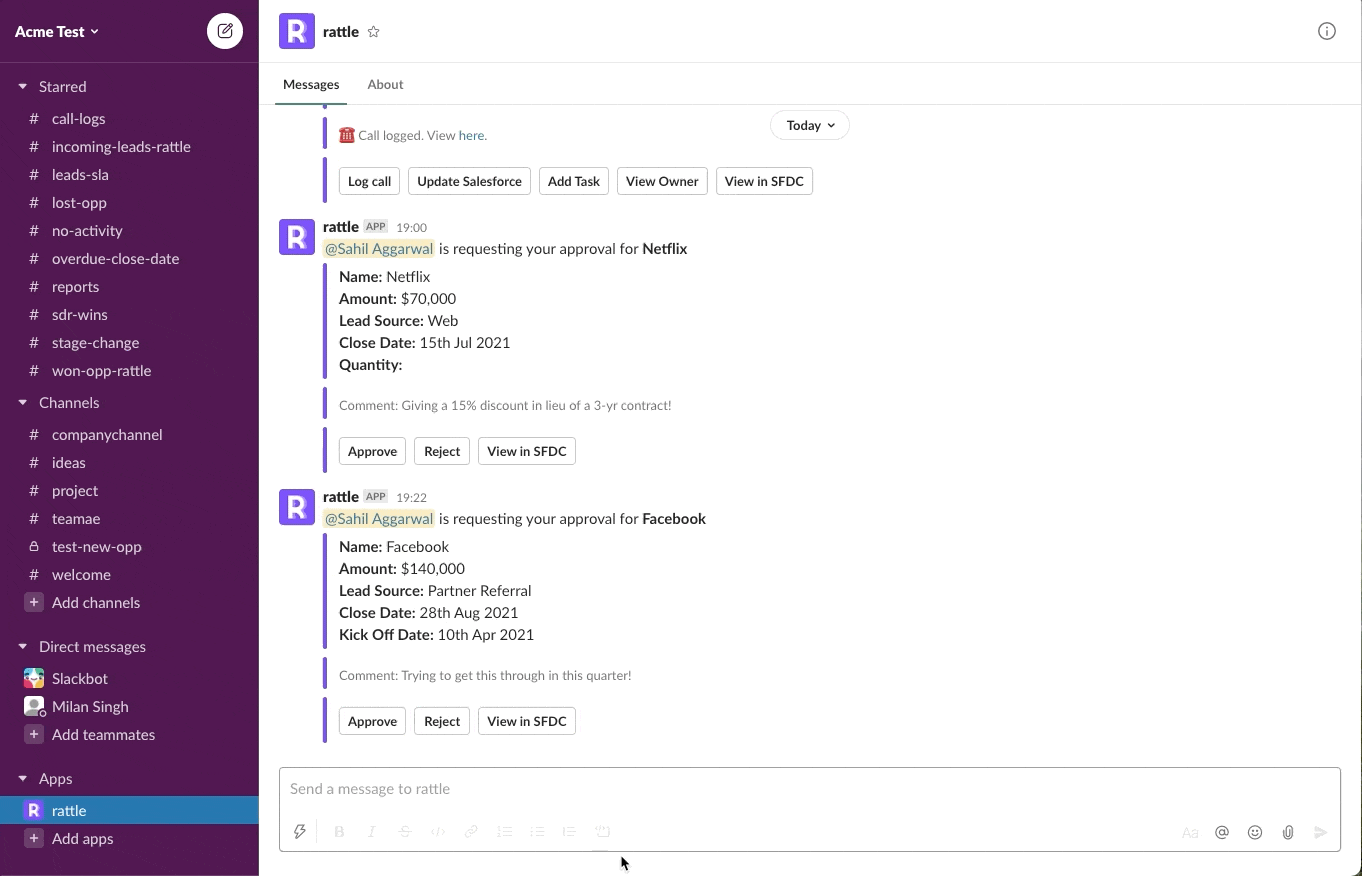
Task: Click the 19:22 timestamp on Facebook message
Action: point(411,497)
